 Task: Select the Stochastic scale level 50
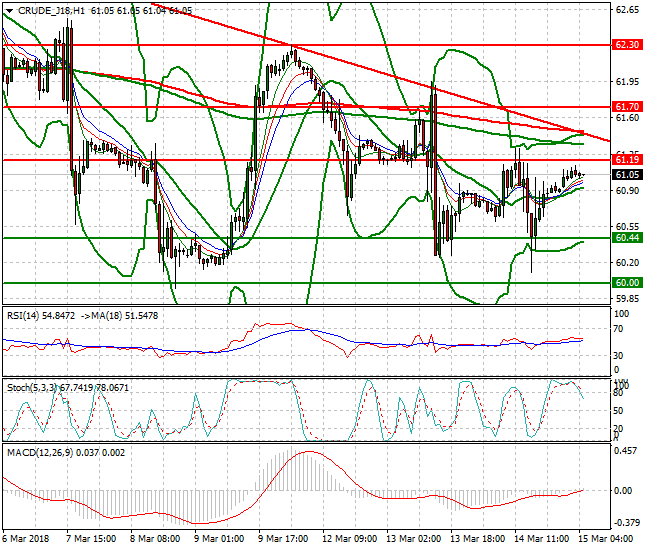click(x=618, y=411)
